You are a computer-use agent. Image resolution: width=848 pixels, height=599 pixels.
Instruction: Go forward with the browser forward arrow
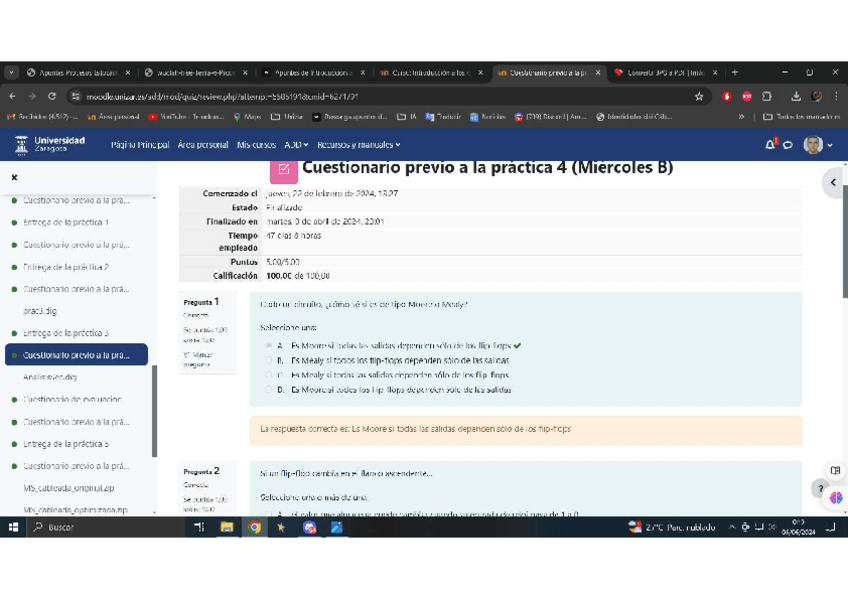click(x=32, y=96)
